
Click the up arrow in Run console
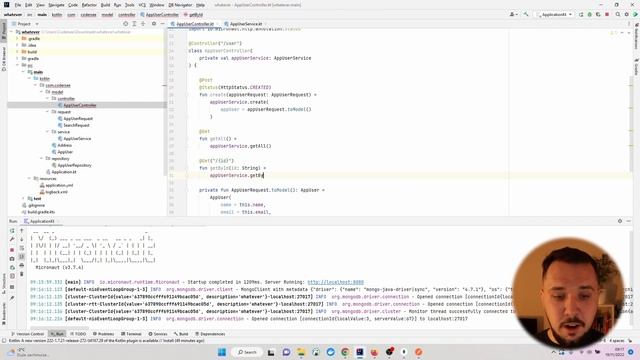pyautogui.click(x=22, y=231)
